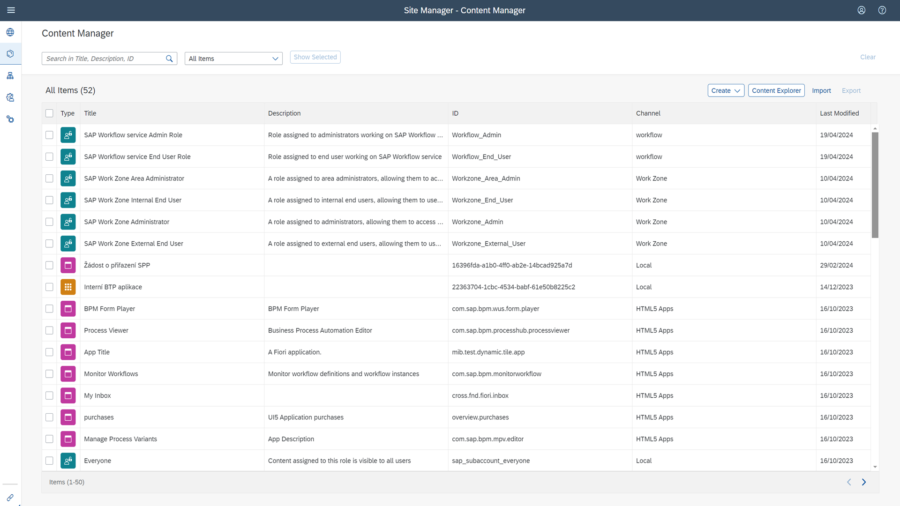
Task: Open the help question mark icon
Action: pos(882,10)
